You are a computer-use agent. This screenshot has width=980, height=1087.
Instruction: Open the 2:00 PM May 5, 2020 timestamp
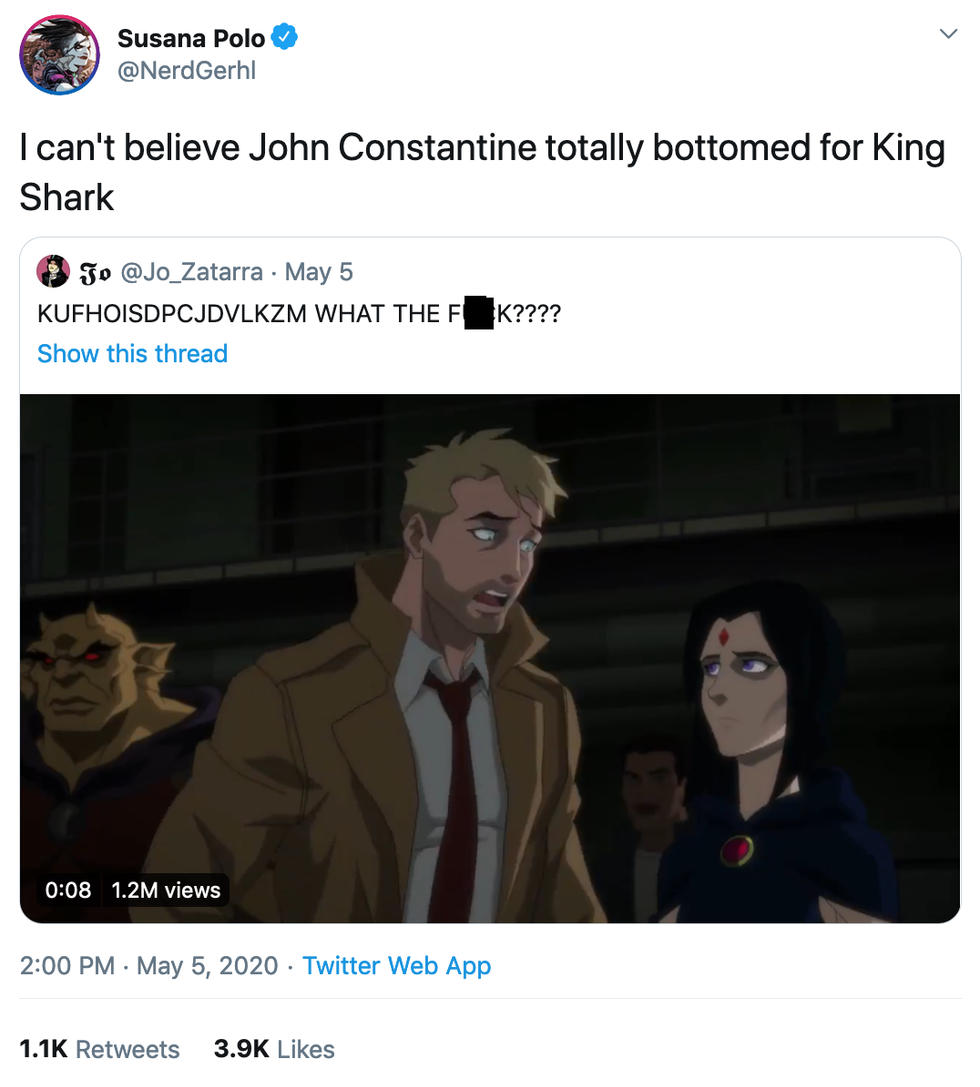click(148, 965)
